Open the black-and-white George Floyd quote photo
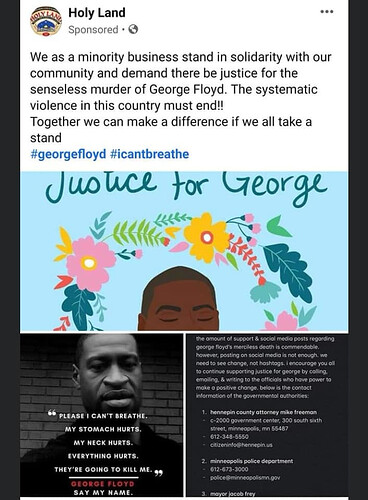The width and height of the screenshot is (368, 500). (x=102, y=415)
